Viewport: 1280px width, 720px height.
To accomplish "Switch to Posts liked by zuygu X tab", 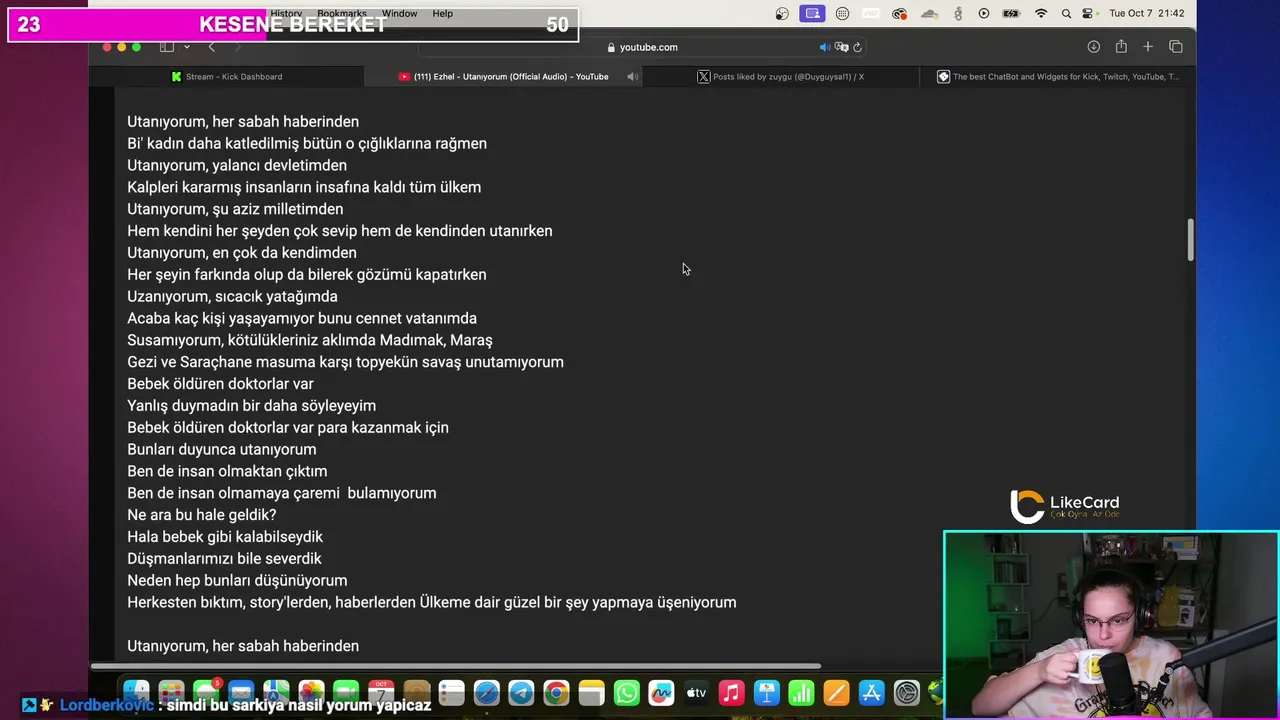I will pos(780,76).
